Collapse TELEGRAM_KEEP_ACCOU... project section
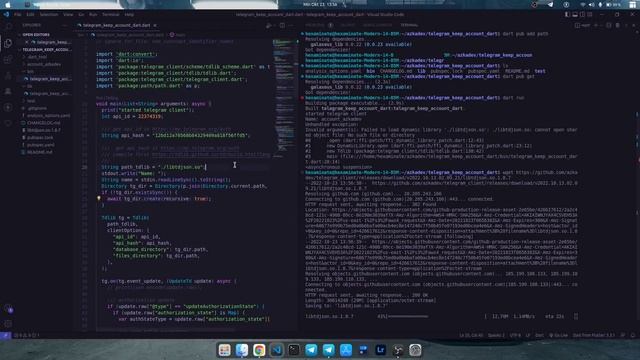 46,49
